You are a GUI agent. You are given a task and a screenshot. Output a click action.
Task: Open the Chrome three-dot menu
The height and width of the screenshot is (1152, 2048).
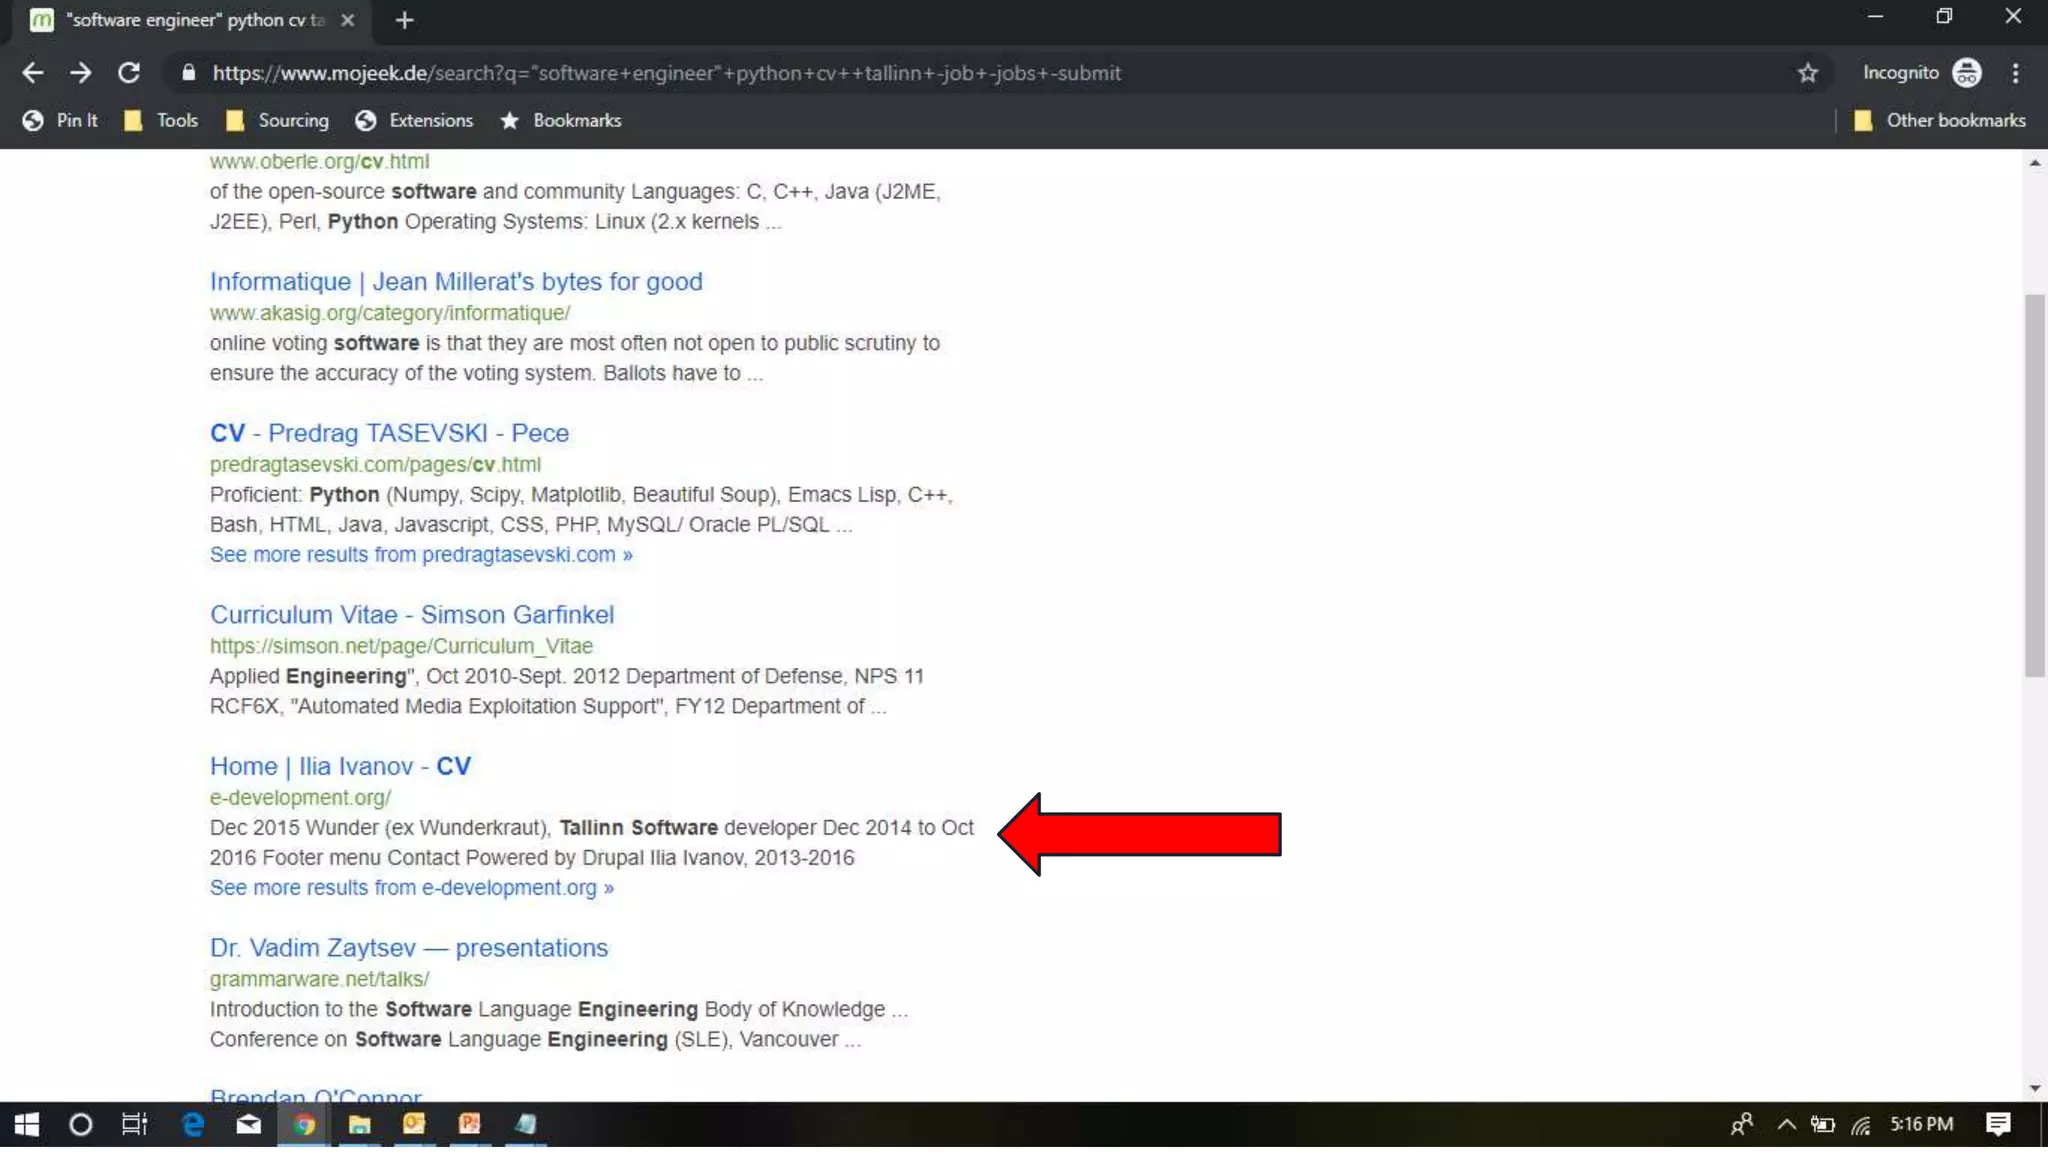(x=2015, y=73)
